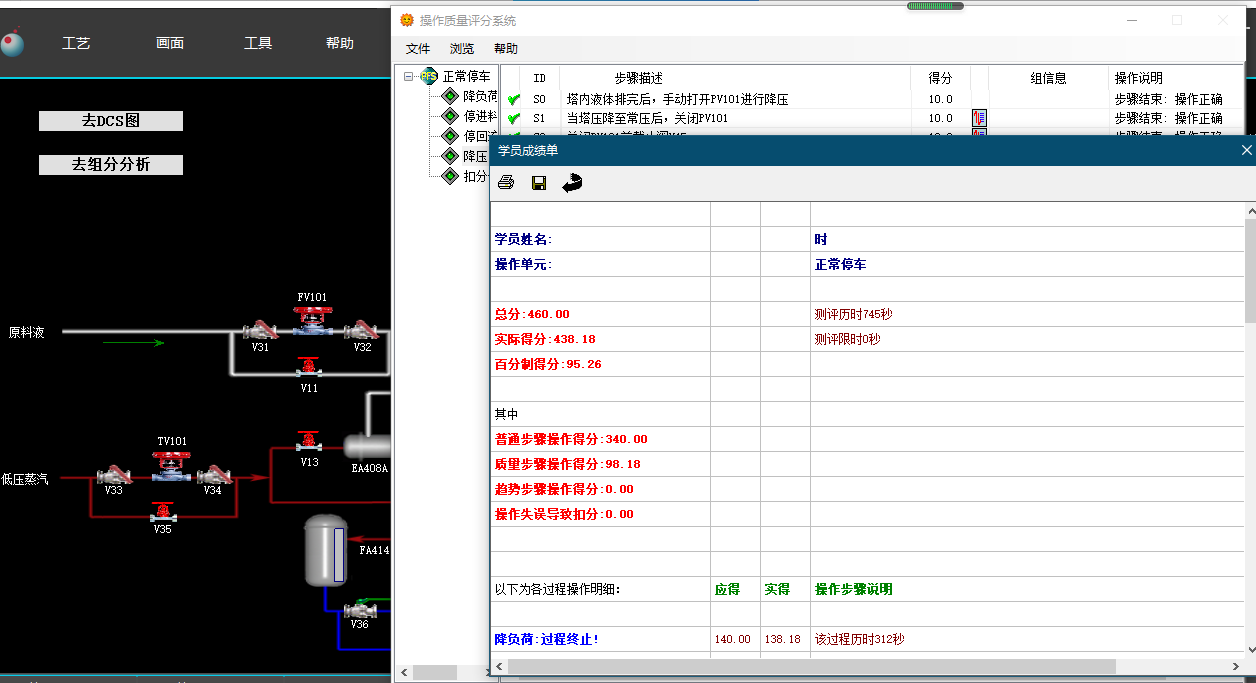Click the save floppy disk icon
The height and width of the screenshot is (683, 1256).
(539, 182)
